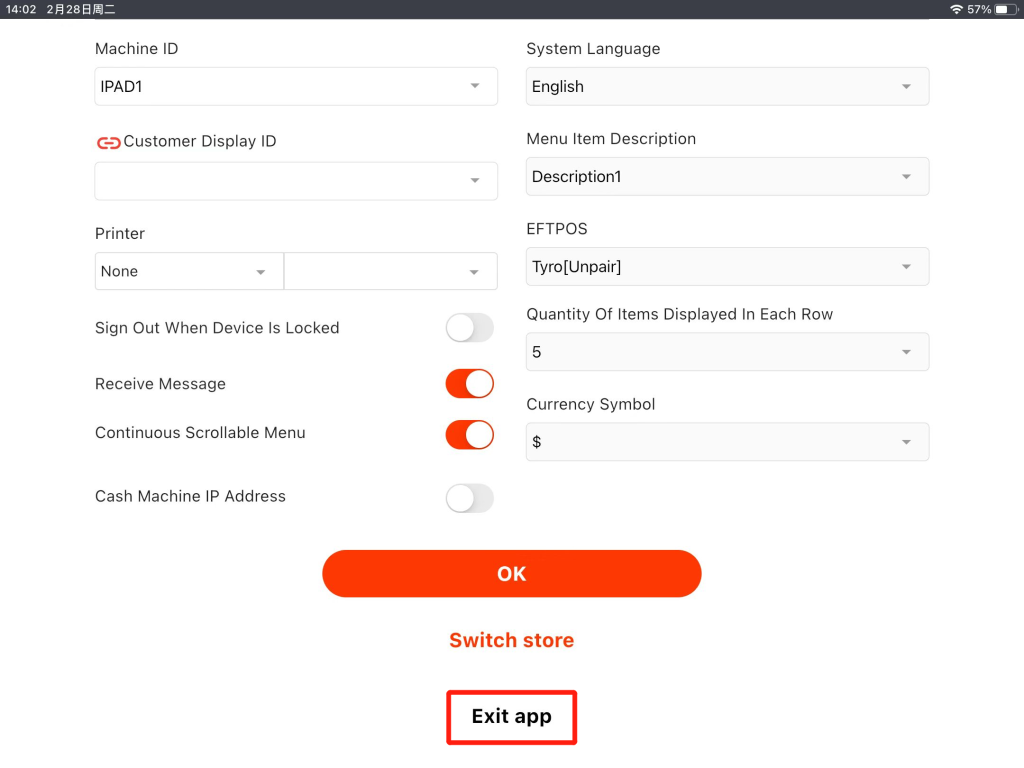Screen dimensions: 1024x768
Task: Turn off Continuous Scrollable Menu
Action: [469, 434]
